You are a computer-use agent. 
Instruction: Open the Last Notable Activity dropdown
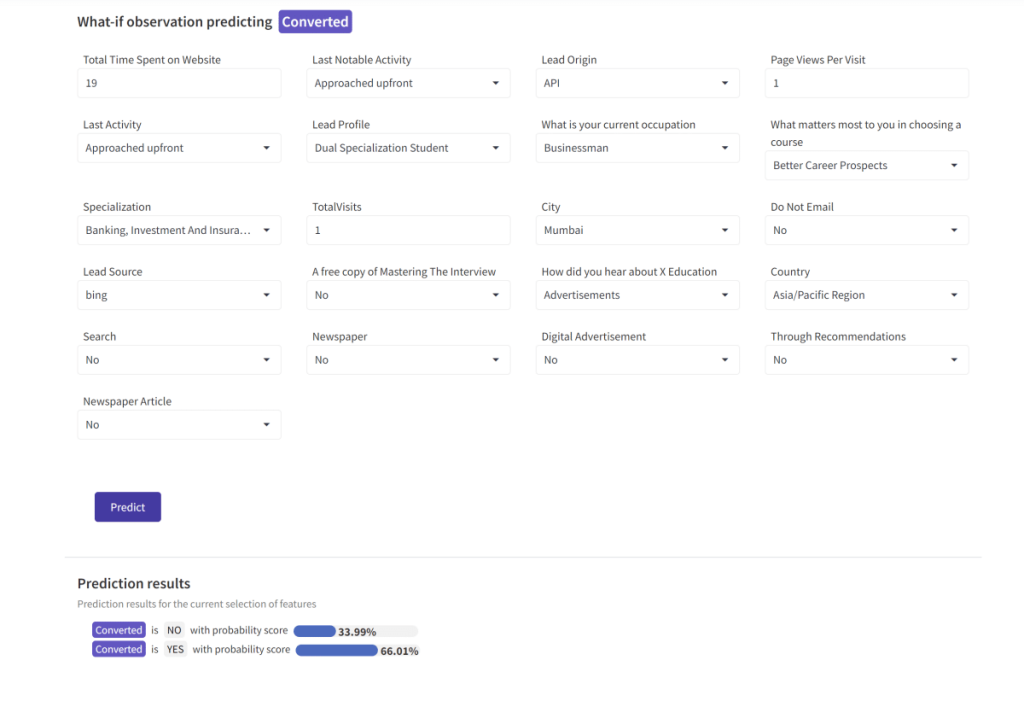408,83
